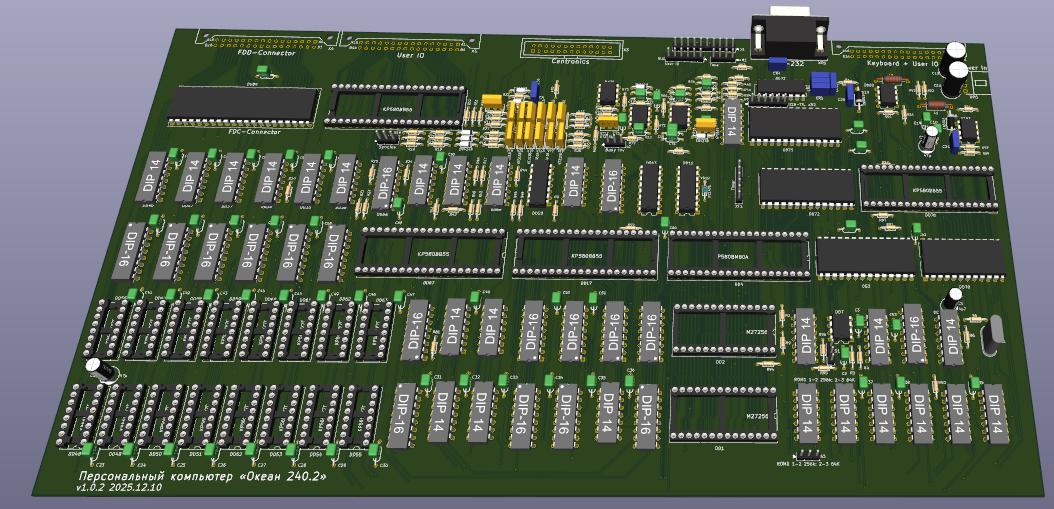
Task: Click the DB9 RS-232 serial connector
Action: (x=791, y=32)
